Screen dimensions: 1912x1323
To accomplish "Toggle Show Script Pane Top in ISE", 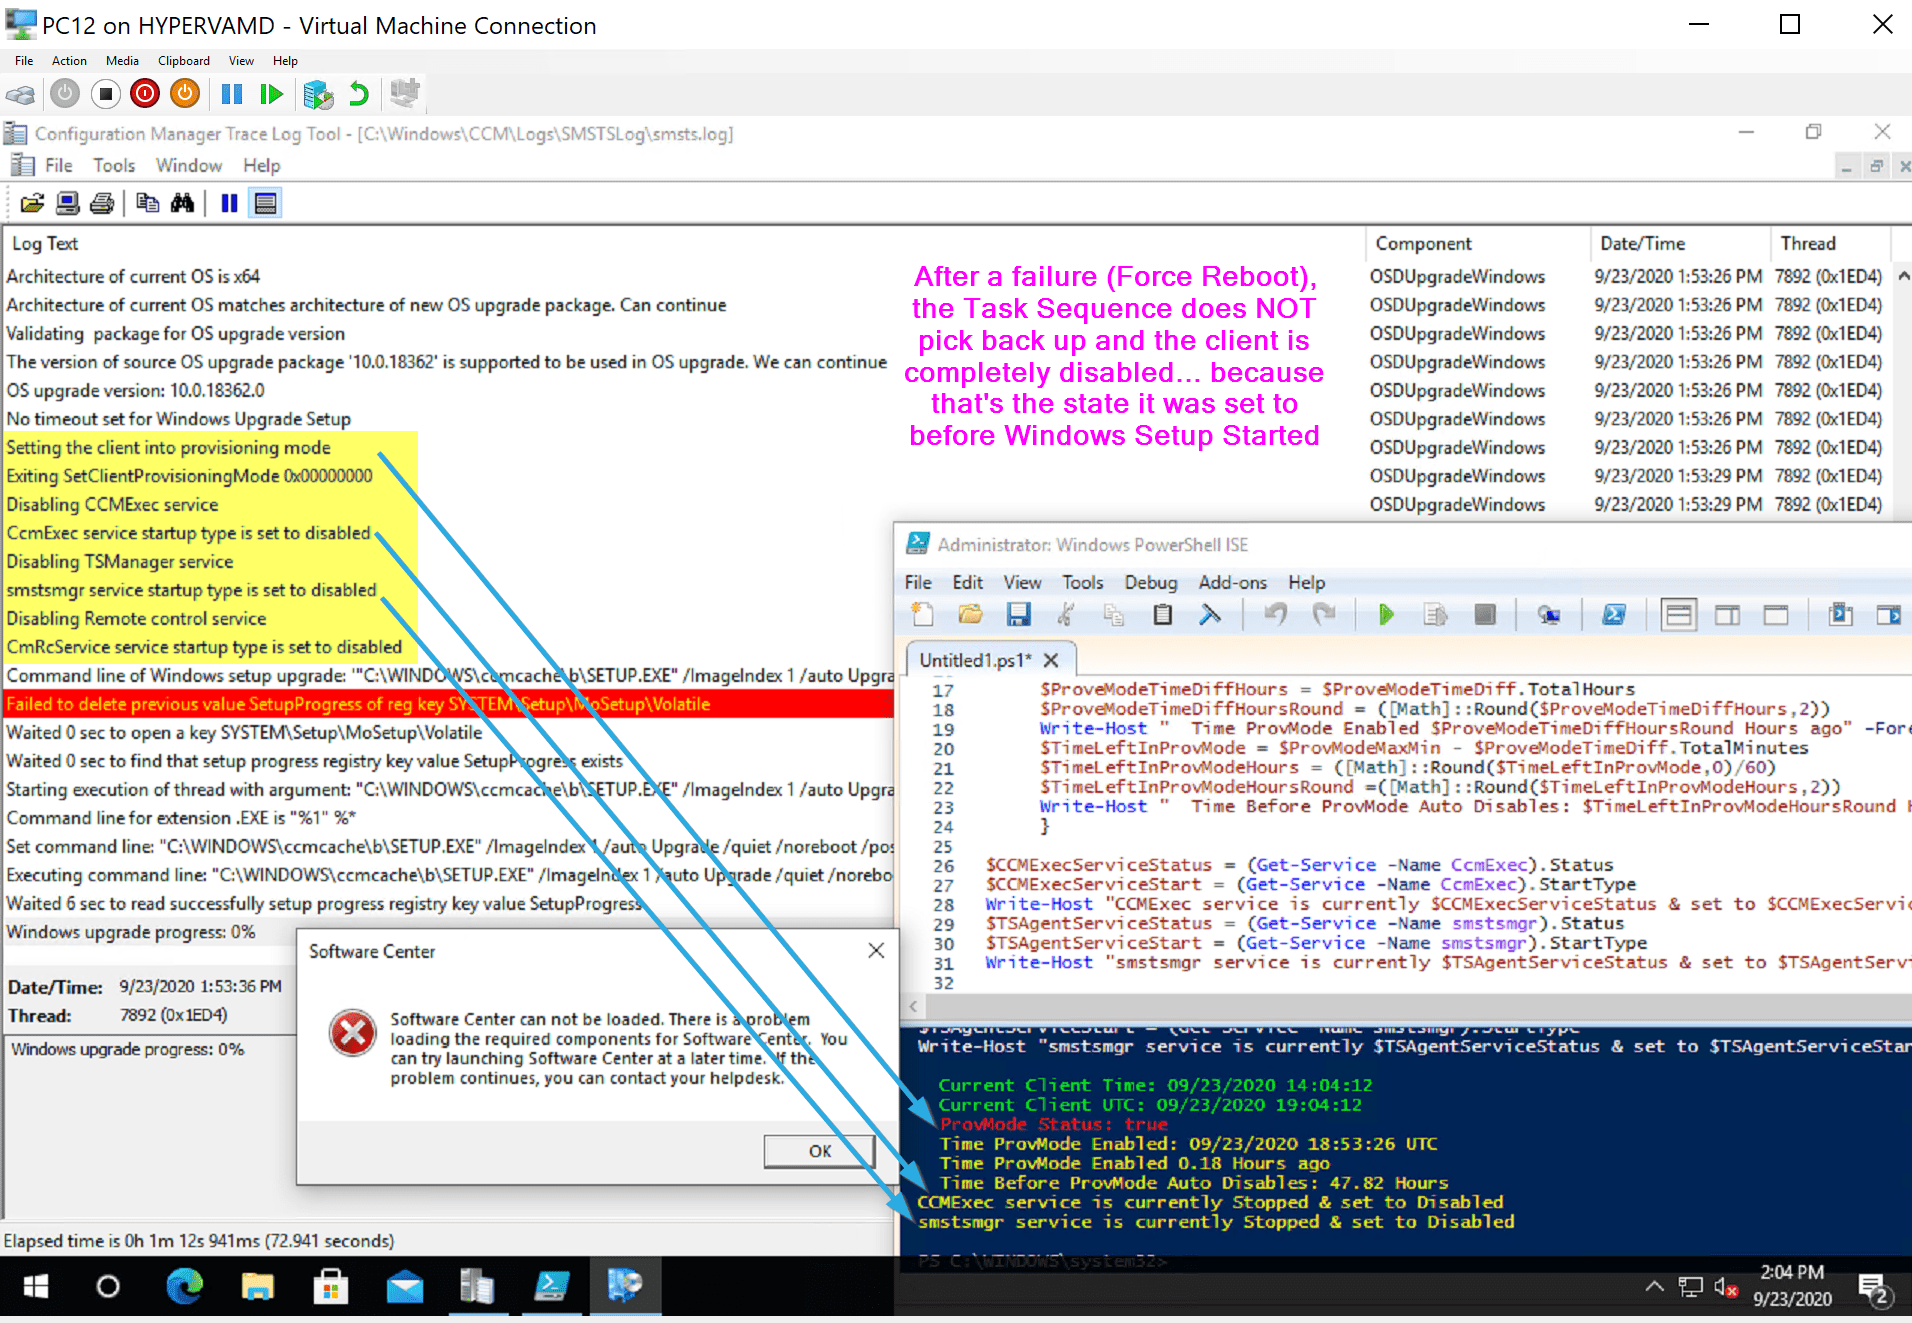I will 1679,615.
